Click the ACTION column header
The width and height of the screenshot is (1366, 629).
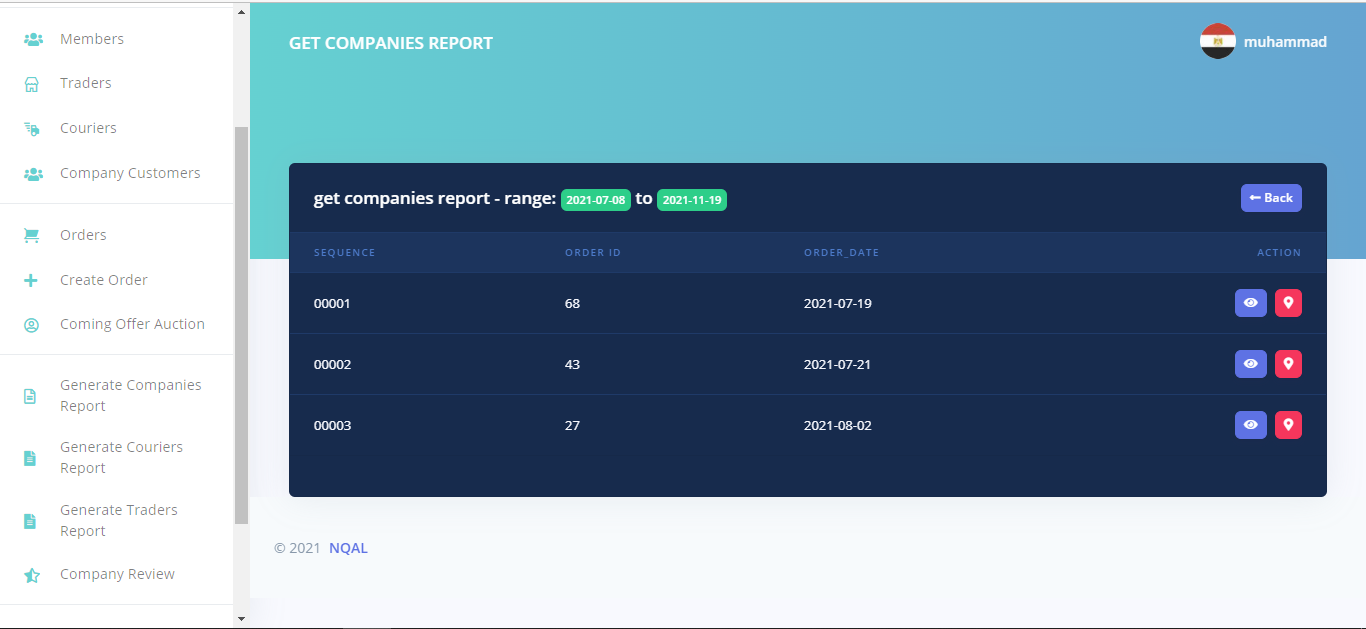(x=1279, y=253)
